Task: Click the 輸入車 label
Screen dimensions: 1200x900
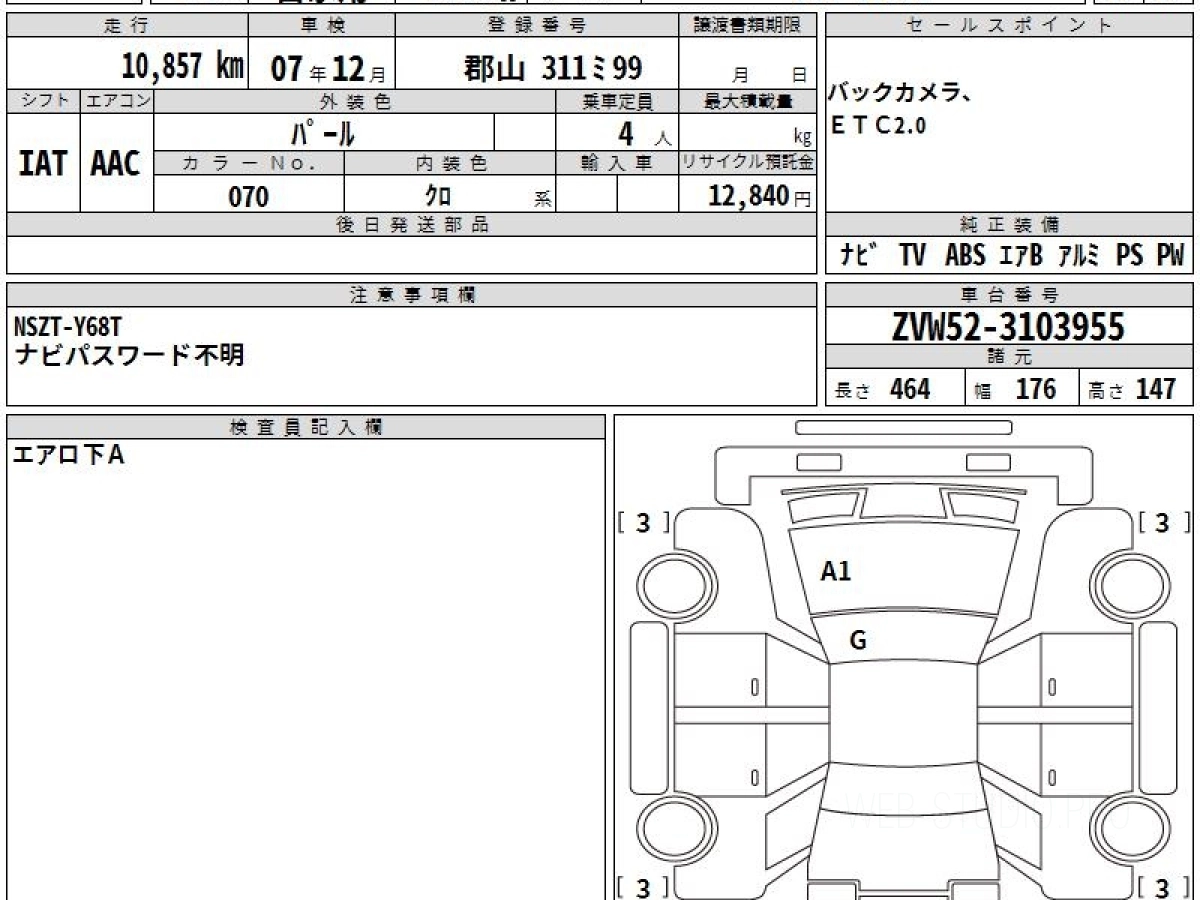Action: [x=617, y=164]
